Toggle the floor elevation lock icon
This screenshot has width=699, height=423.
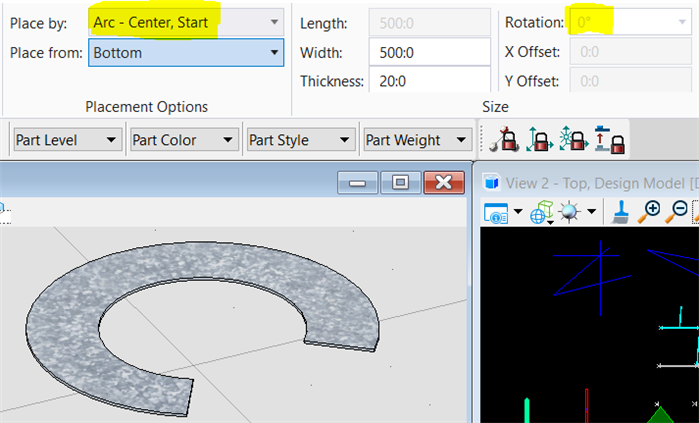pyautogui.click(x=609, y=140)
